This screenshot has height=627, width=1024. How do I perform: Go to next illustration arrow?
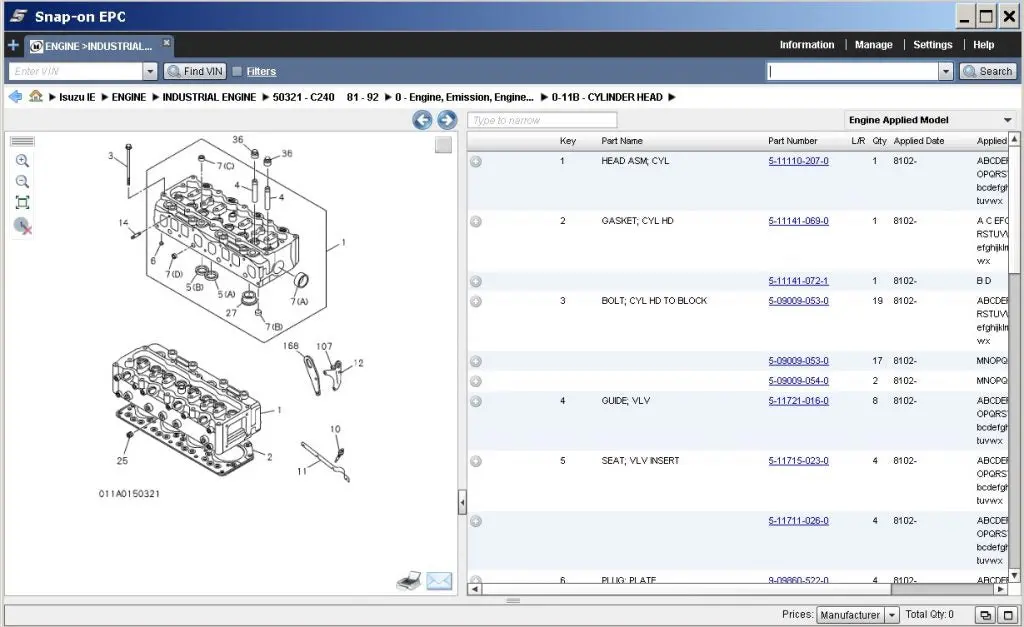447,120
